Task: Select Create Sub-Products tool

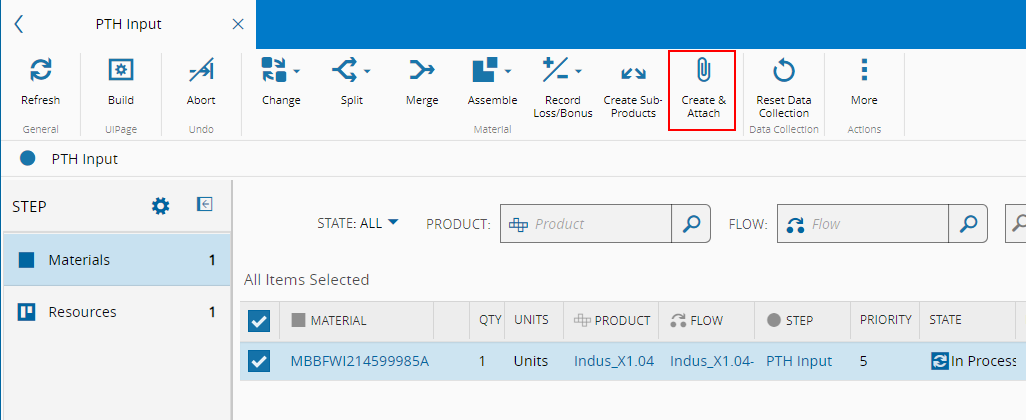Action: tap(633, 73)
